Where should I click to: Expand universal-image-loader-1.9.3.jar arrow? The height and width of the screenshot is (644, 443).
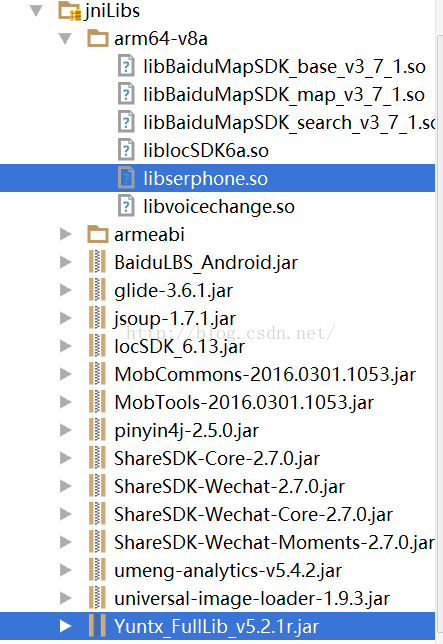coord(66,598)
